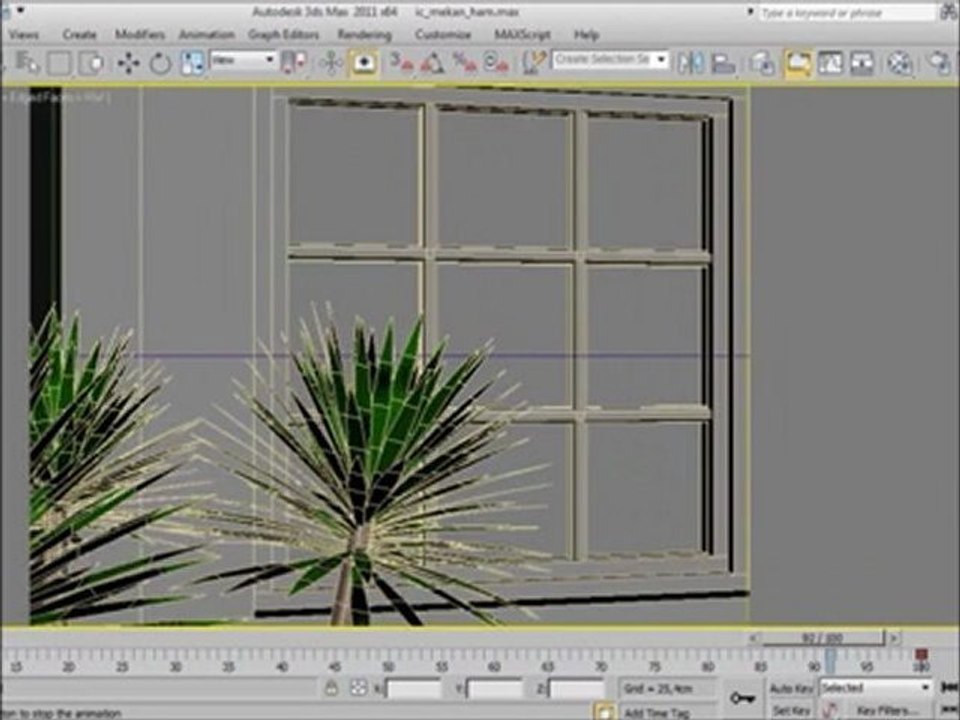Image resolution: width=960 pixels, height=720 pixels.
Task: Open the Views menu
Action: (24, 35)
